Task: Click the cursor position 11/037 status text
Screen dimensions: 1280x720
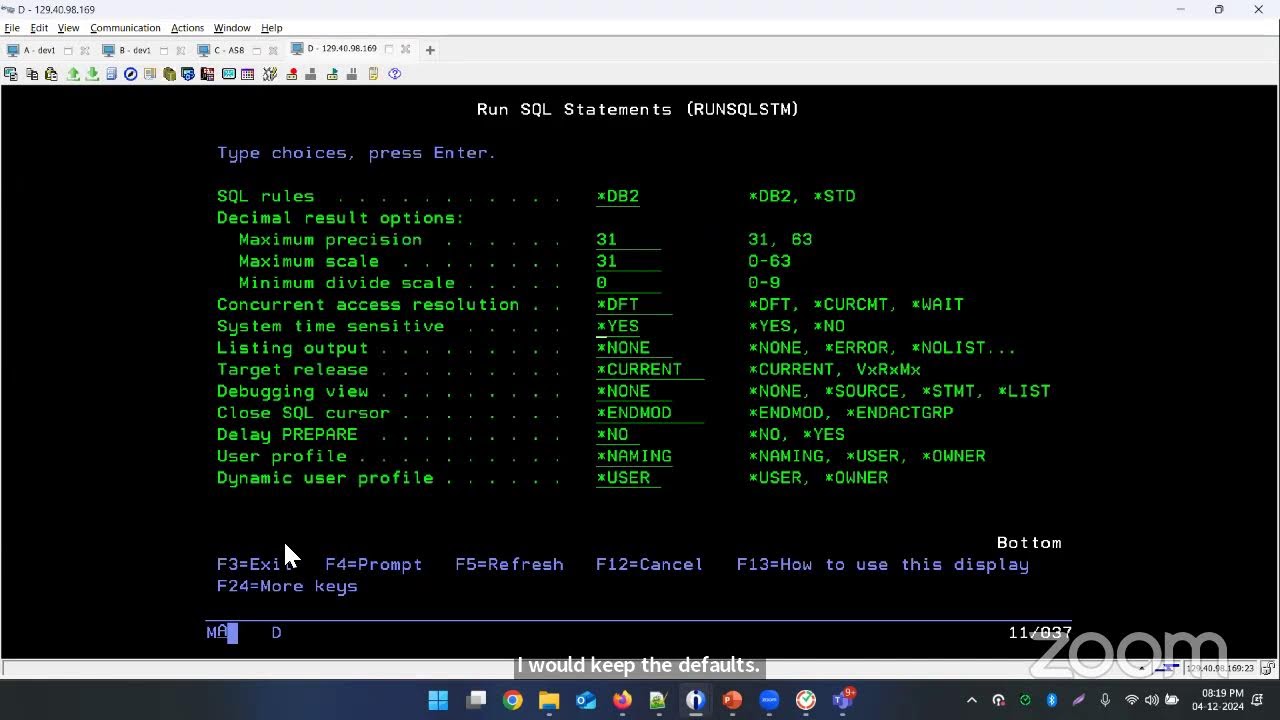Action: 1040,633
